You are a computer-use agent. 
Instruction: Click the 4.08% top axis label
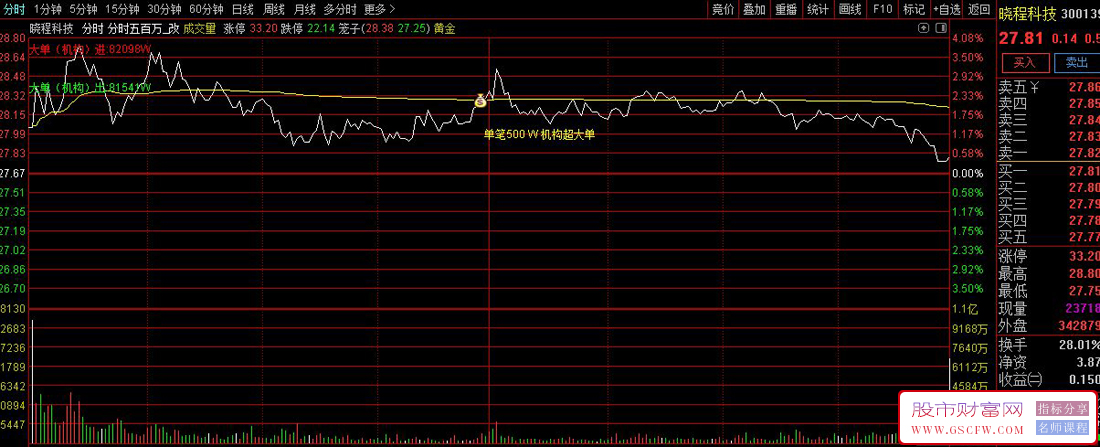[968, 38]
